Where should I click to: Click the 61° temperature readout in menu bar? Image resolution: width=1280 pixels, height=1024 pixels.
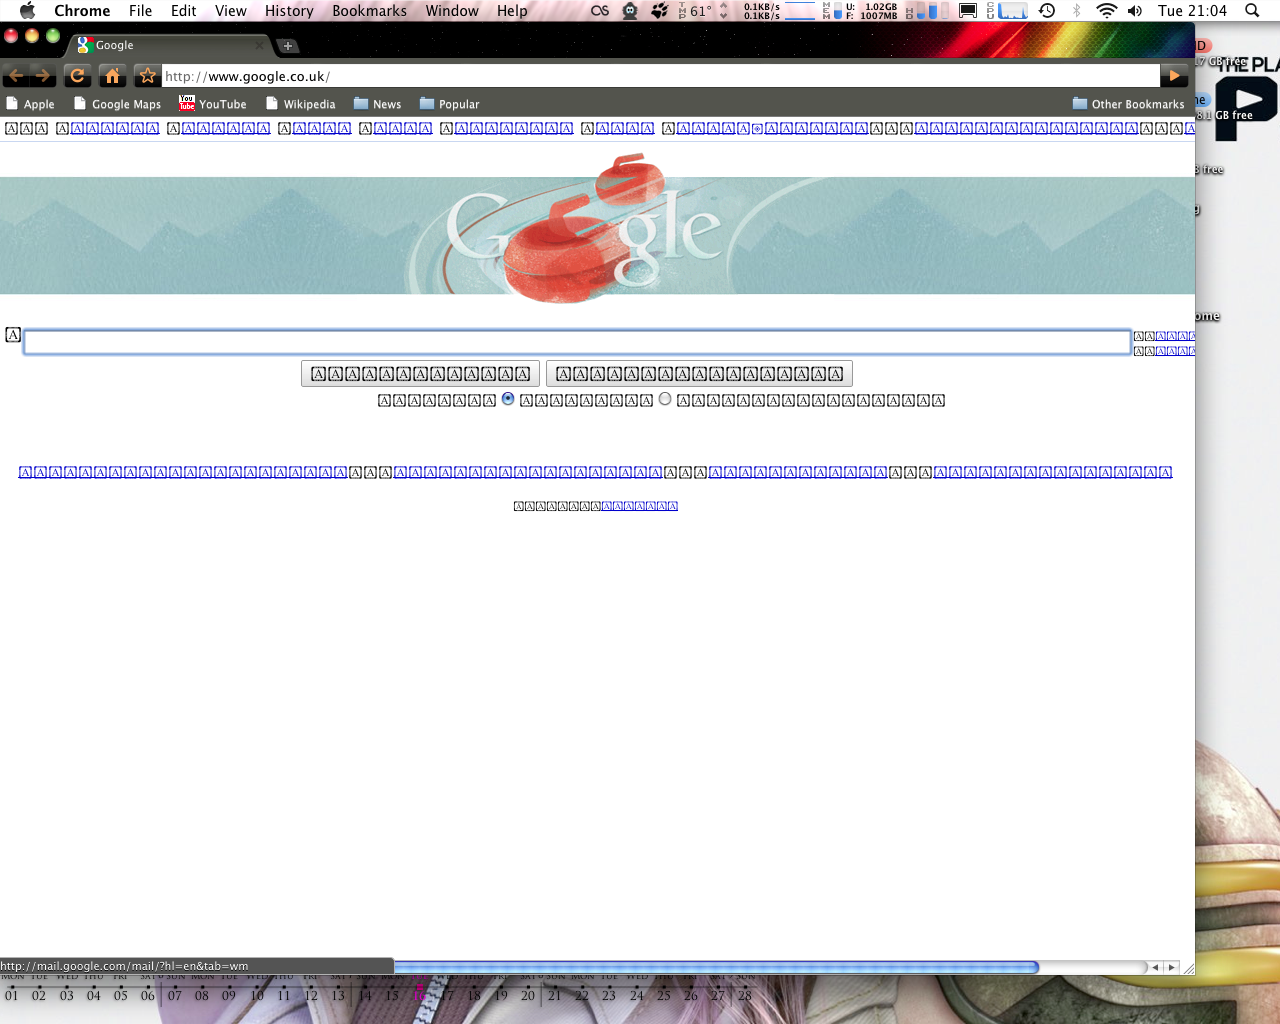pyautogui.click(x=696, y=11)
